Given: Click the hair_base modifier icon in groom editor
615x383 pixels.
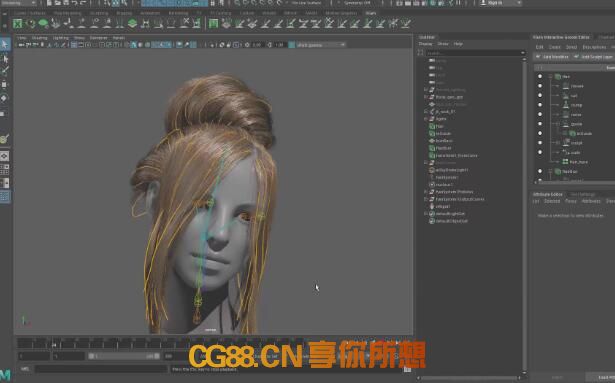Looking at the screenshot, I should pyautogui.click(x=566, y=162).
